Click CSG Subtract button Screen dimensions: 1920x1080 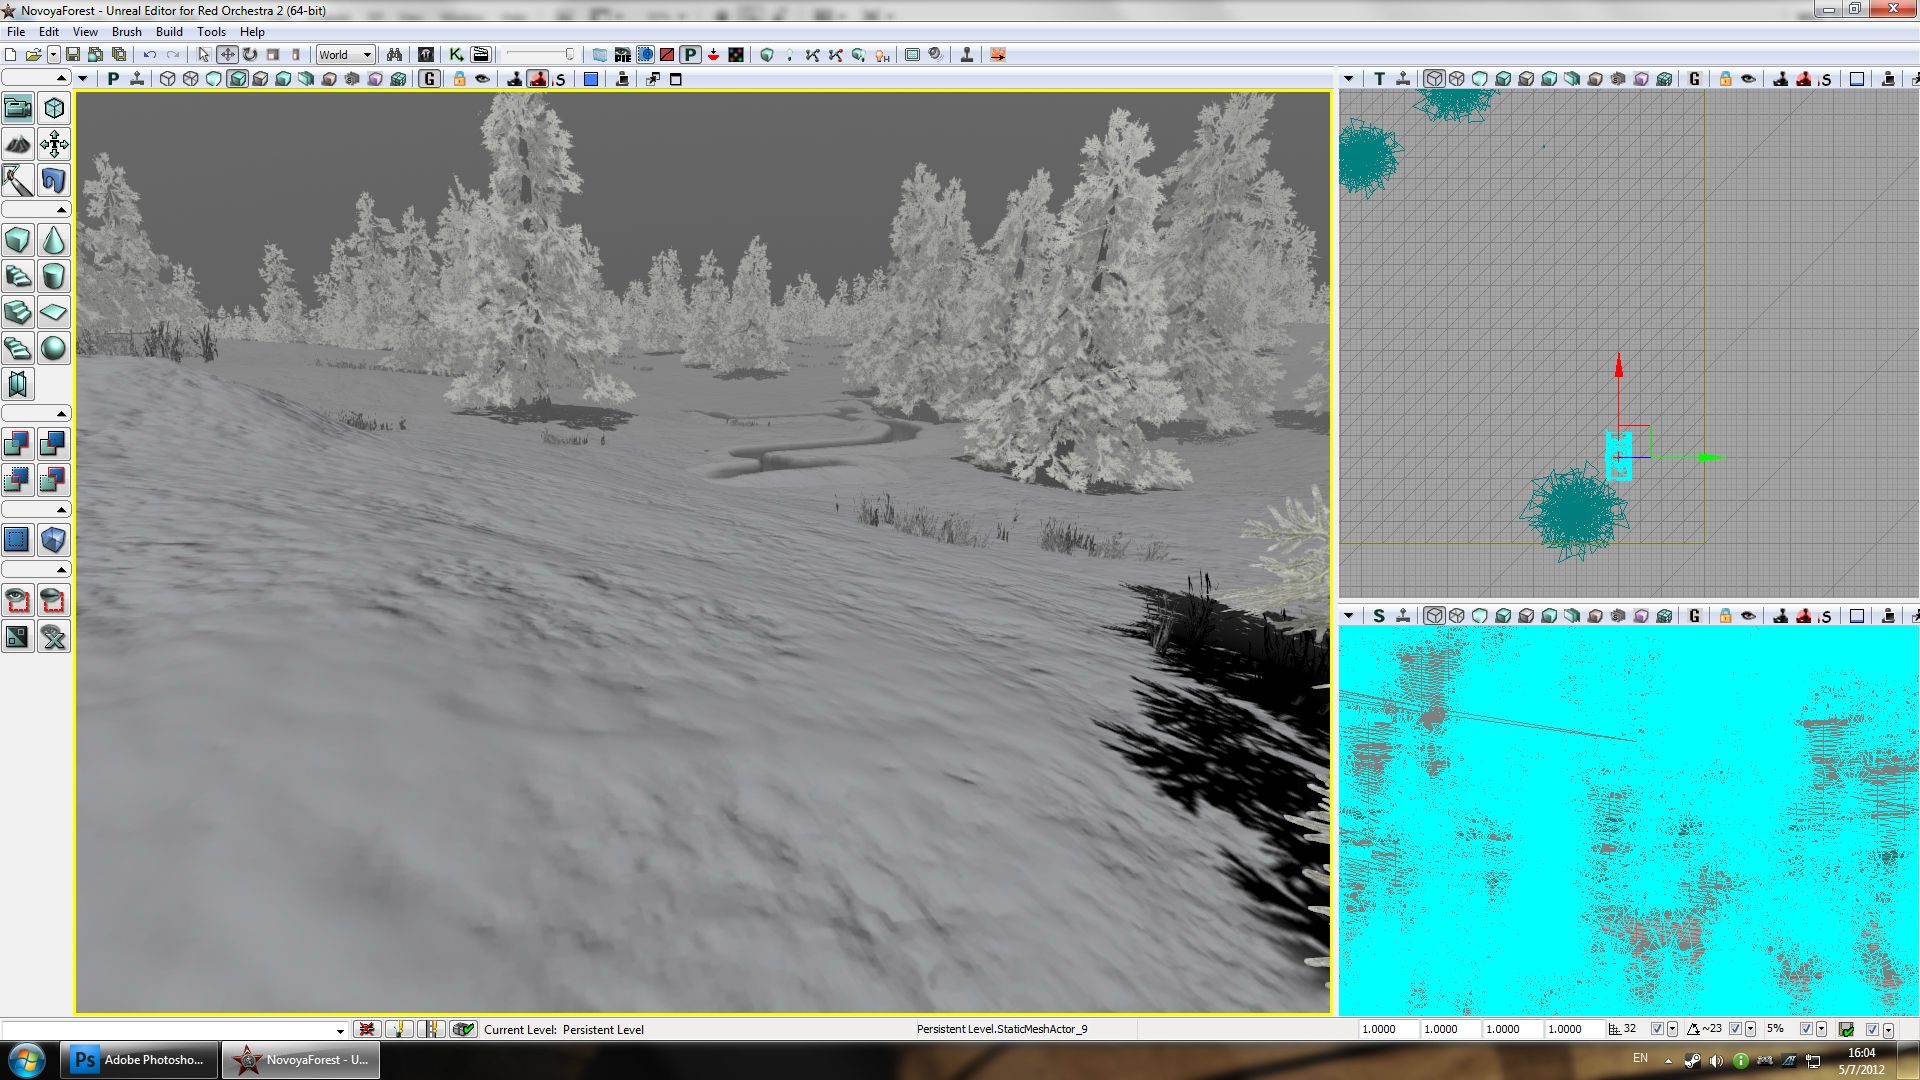[54, 444]
